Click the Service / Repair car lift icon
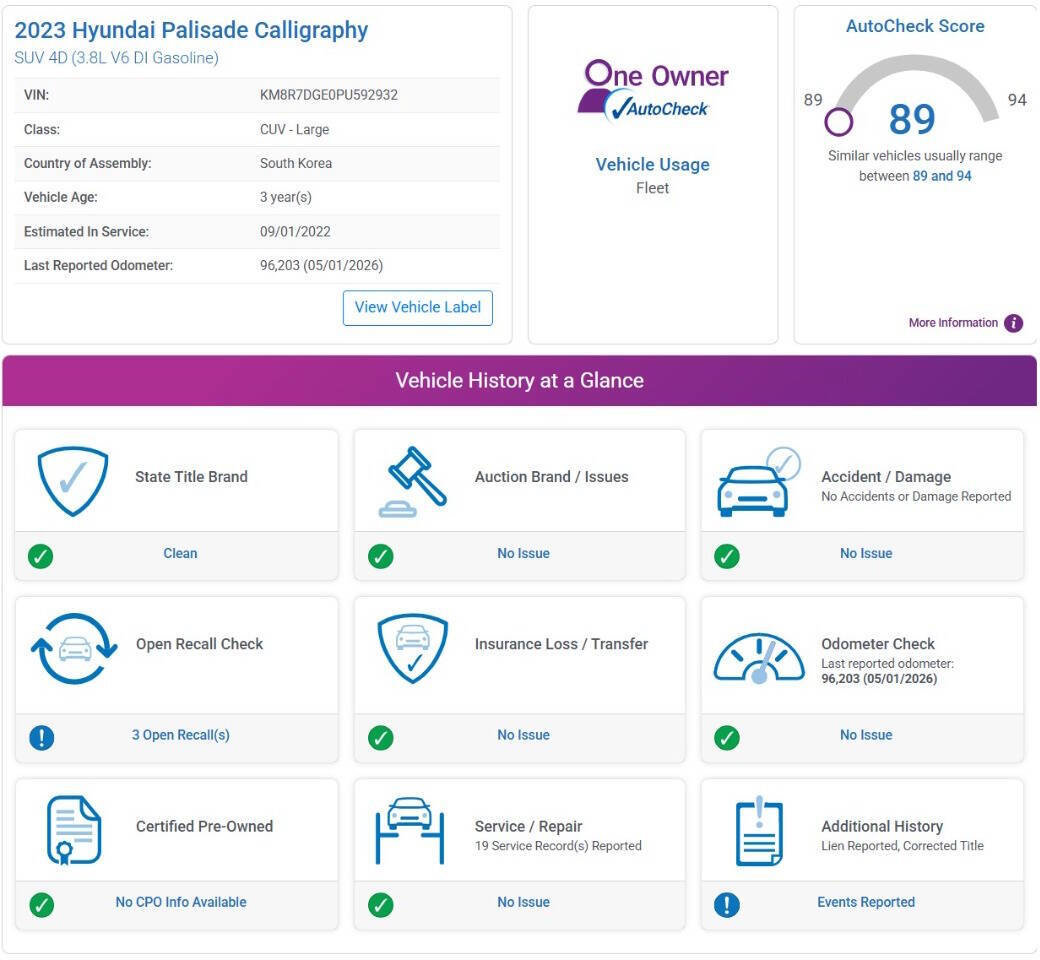 pos(410,830)
